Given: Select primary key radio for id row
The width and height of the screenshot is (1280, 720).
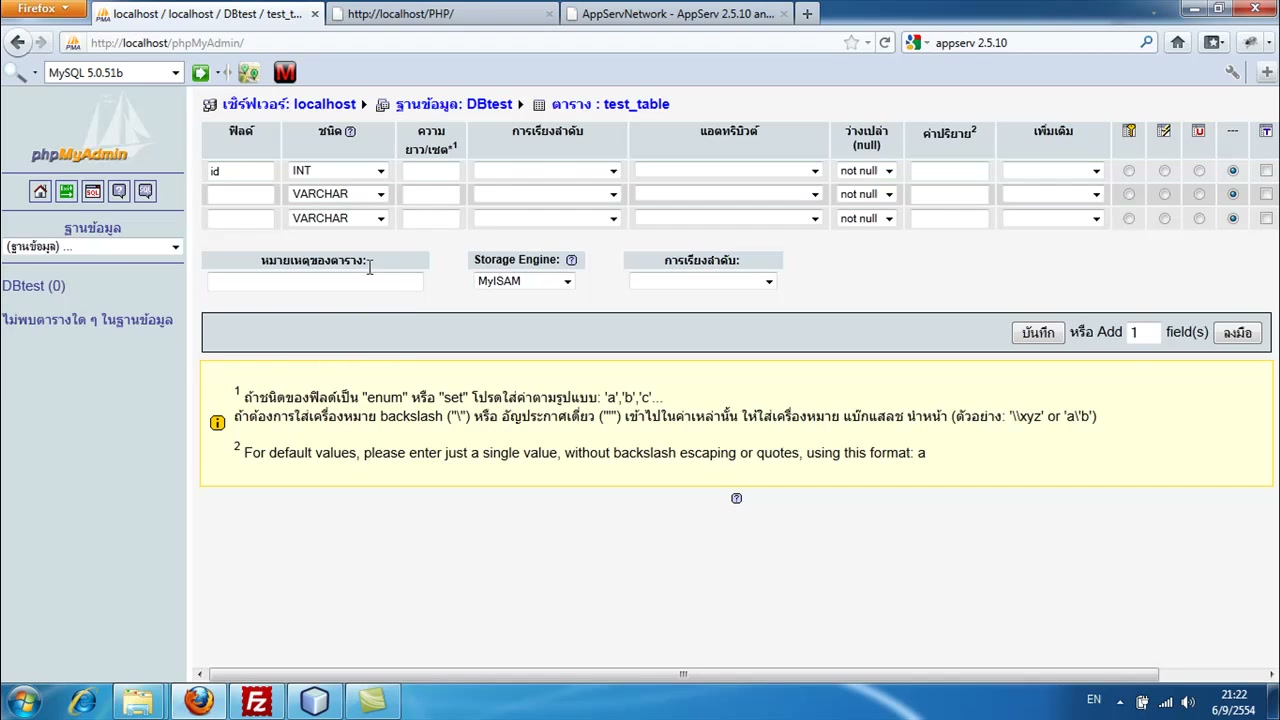Looking at the screenshot, I should tap(1129, 171).
